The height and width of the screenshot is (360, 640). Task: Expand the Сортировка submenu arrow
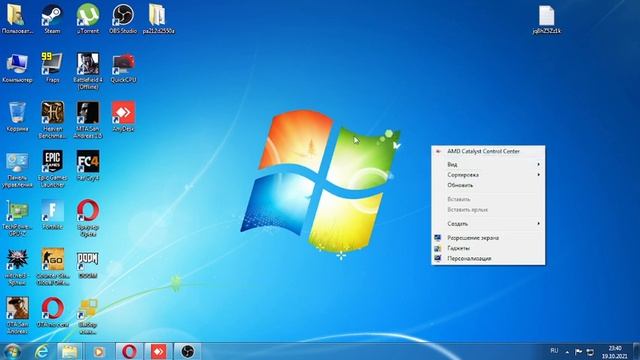[538, 175]
